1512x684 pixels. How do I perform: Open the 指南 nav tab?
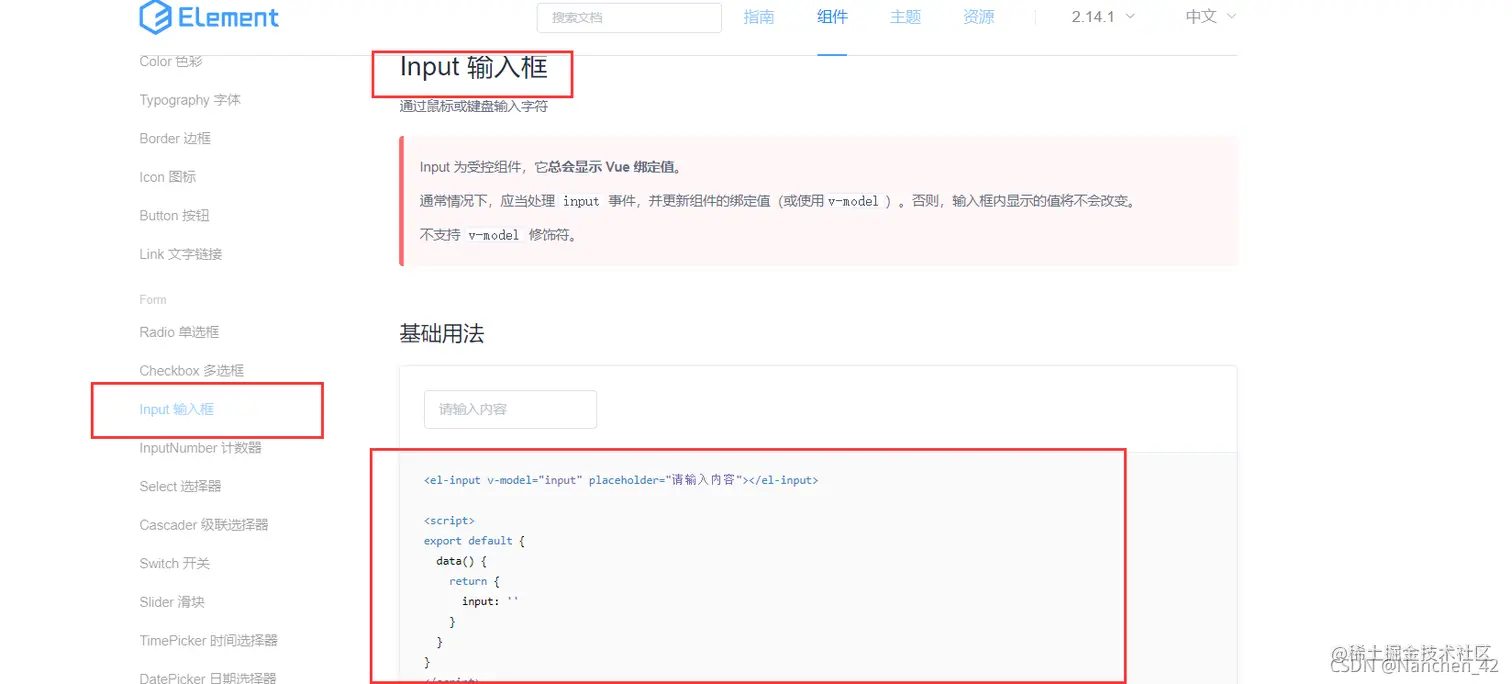tap(759, 17)
